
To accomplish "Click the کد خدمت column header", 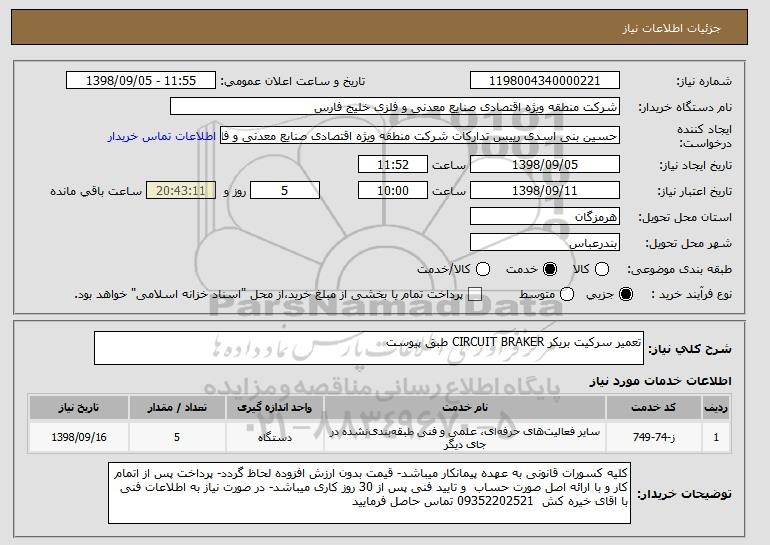I will point(653,408).
